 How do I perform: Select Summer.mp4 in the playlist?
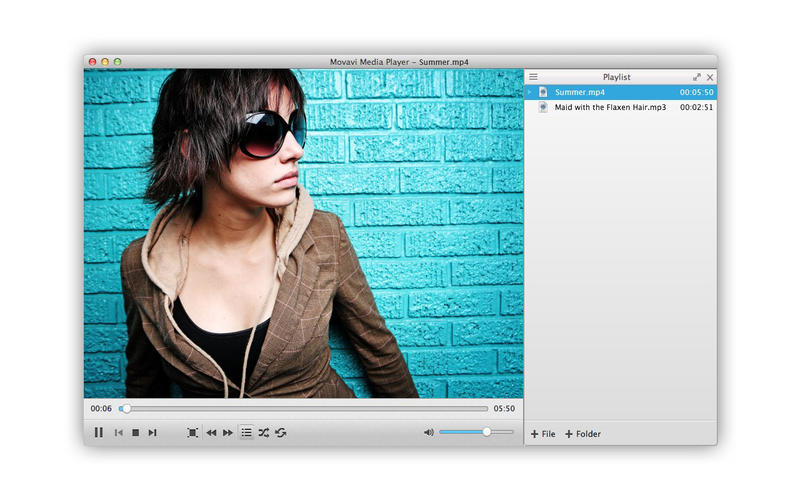tap(620, 92)
